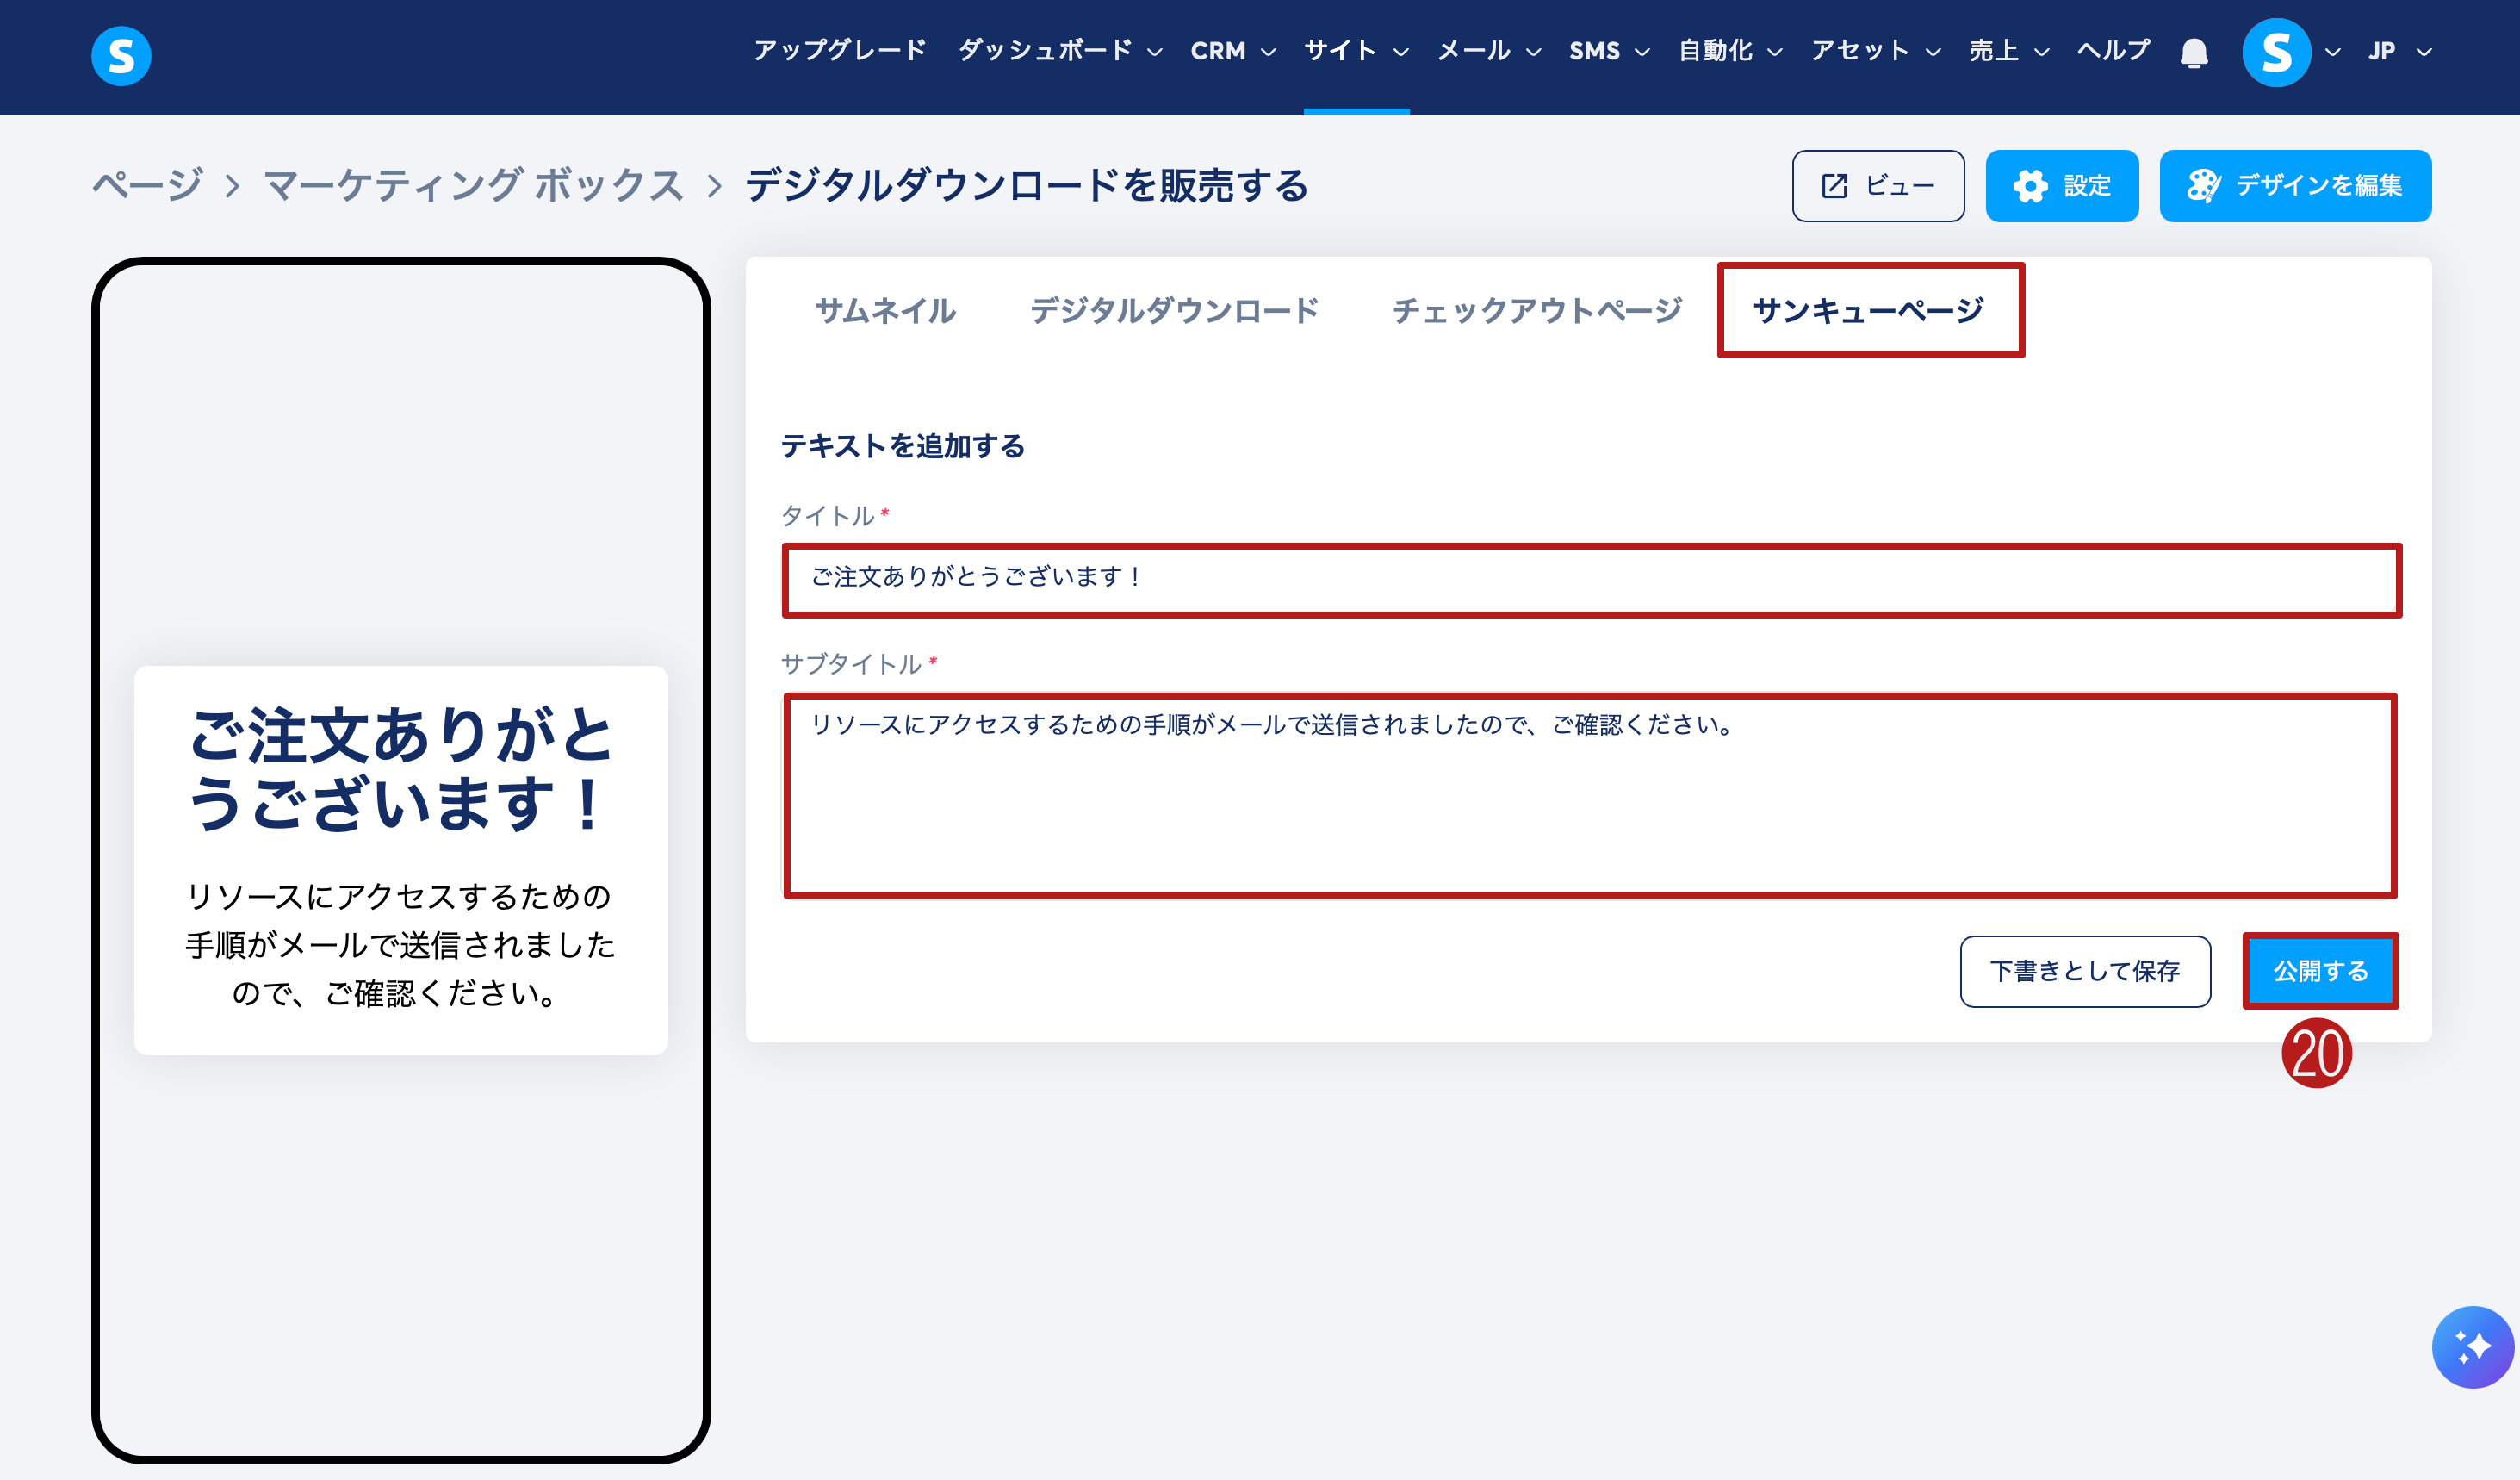Click the 公開する button
The width and height of the screenshot is (2520, 1480).
click(x=2320, y=971)
